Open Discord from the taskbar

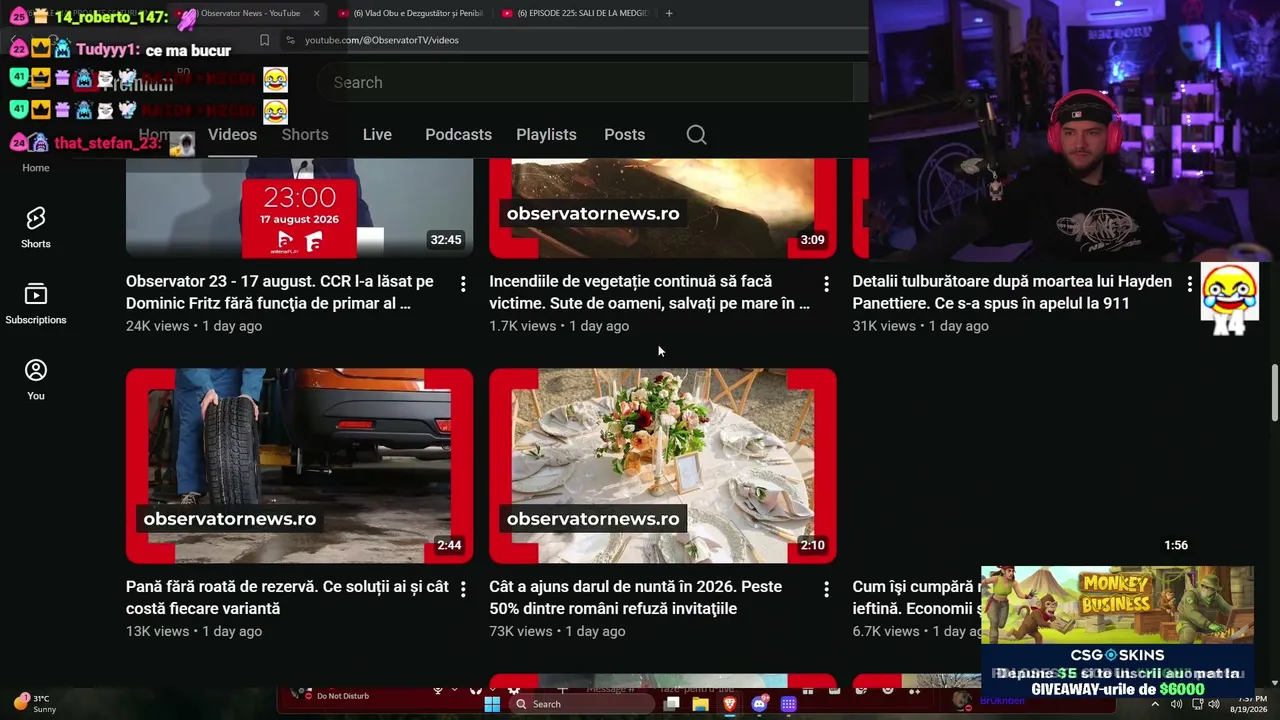pyautogui.click(x=759, y=704)
